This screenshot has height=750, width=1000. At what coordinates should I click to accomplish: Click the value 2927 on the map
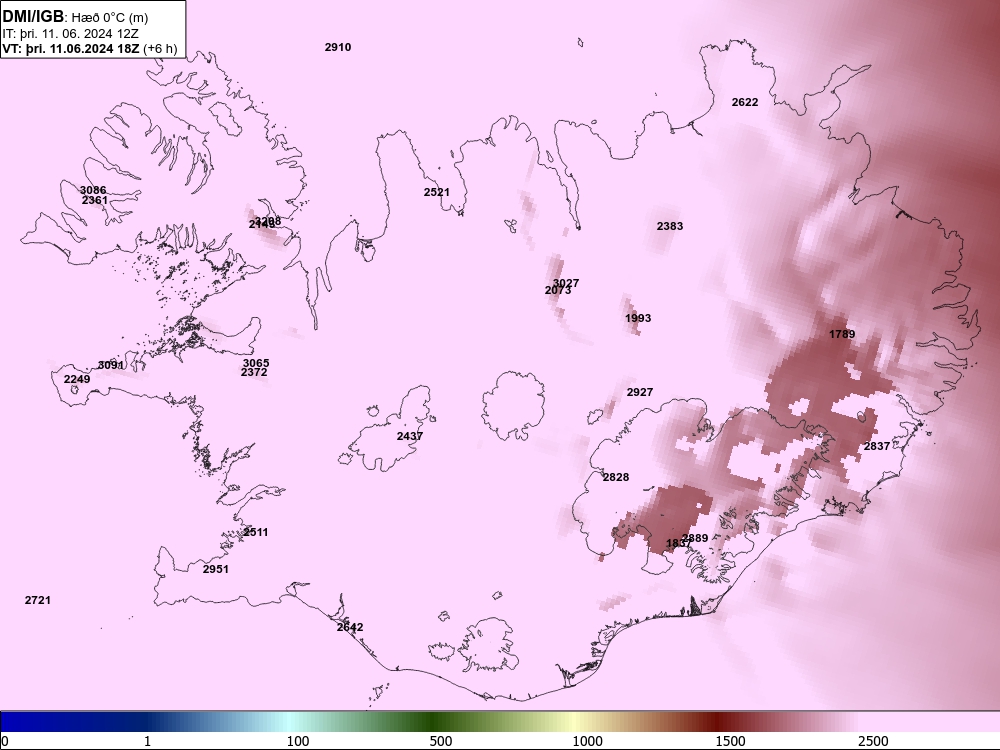coord(640,392)
